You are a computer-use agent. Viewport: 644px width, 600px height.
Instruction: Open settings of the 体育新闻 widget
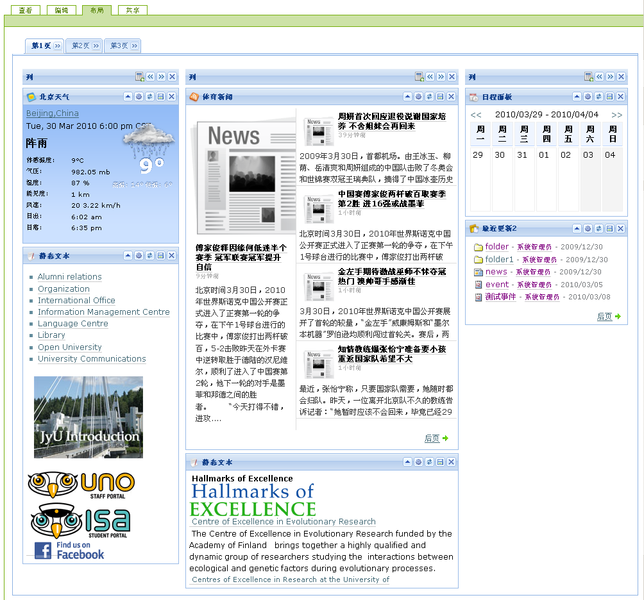(x=418, y=97)
